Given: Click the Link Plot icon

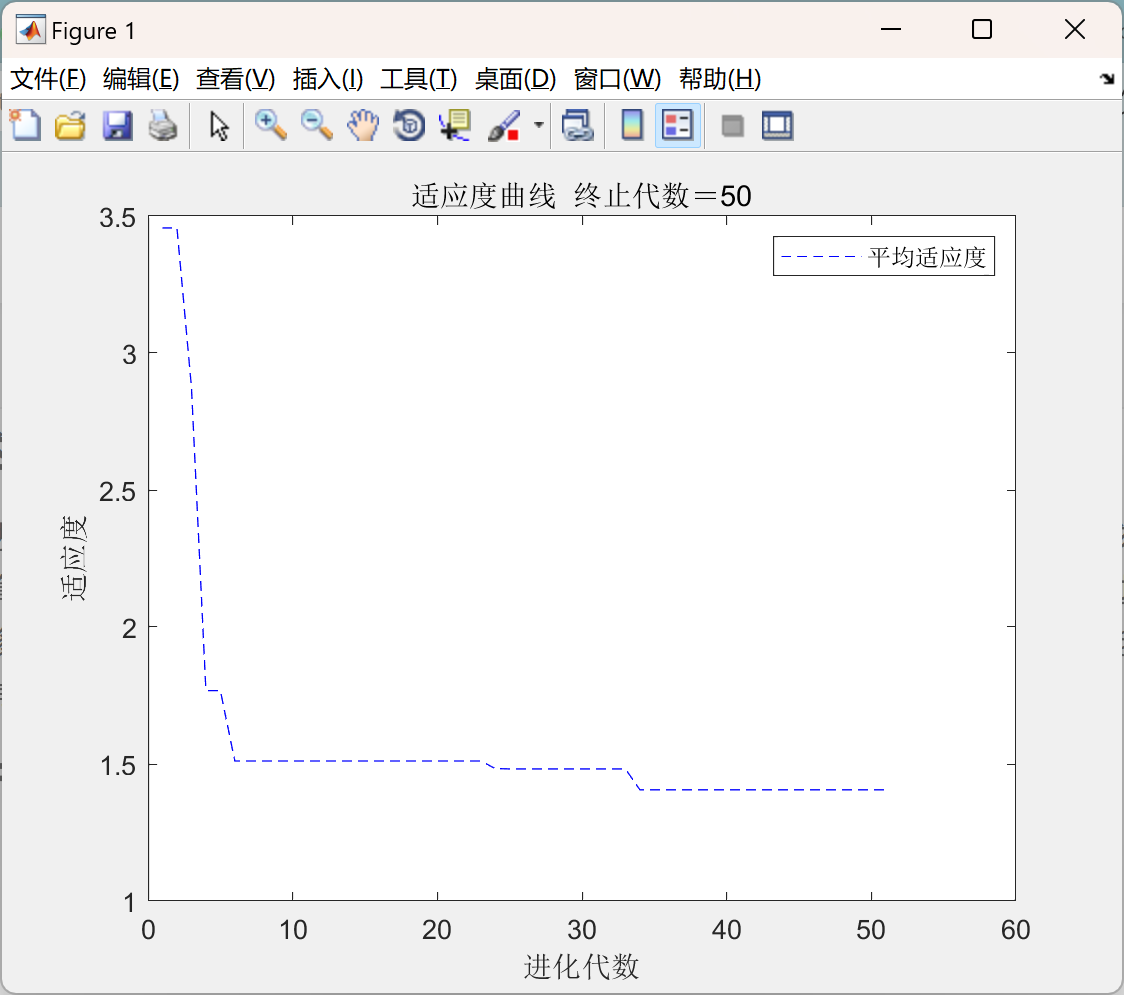Looking at the screenshot, I should coord(578,125).
